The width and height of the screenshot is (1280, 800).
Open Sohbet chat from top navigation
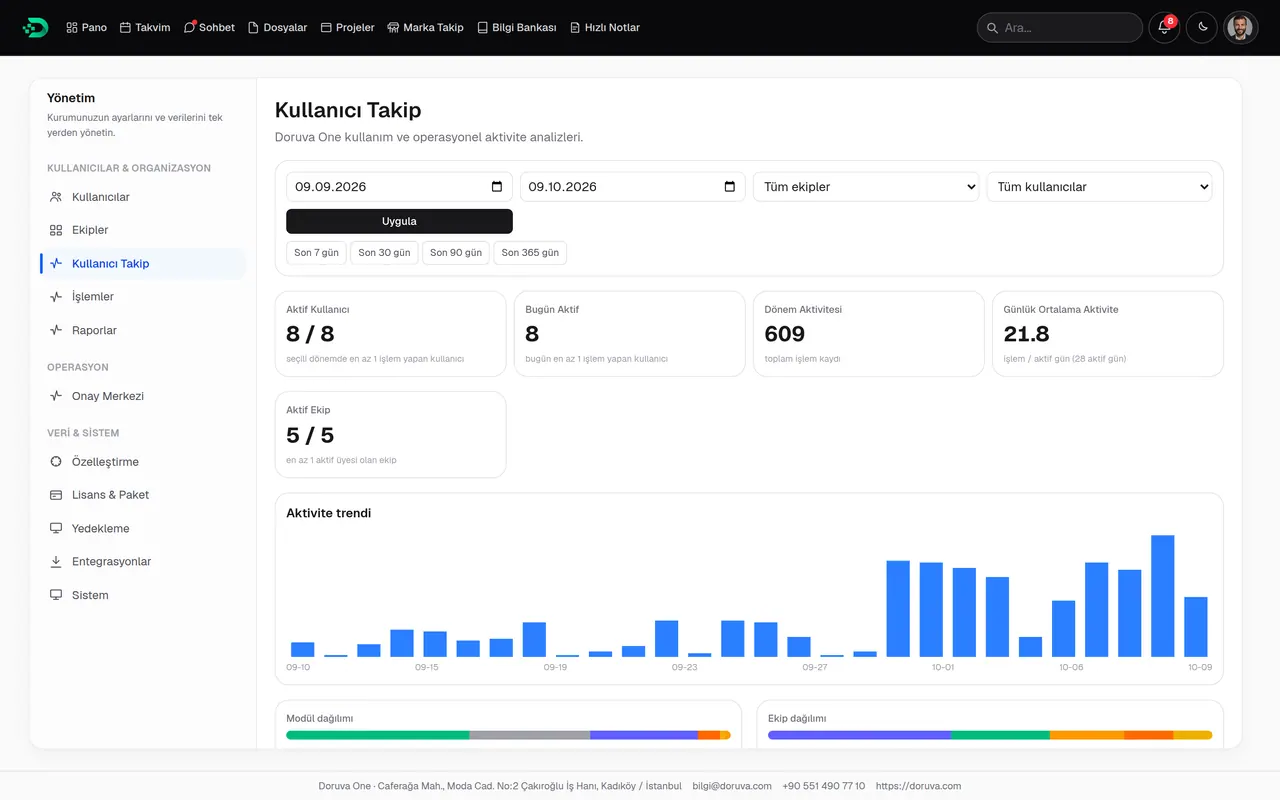pos(209,28)
